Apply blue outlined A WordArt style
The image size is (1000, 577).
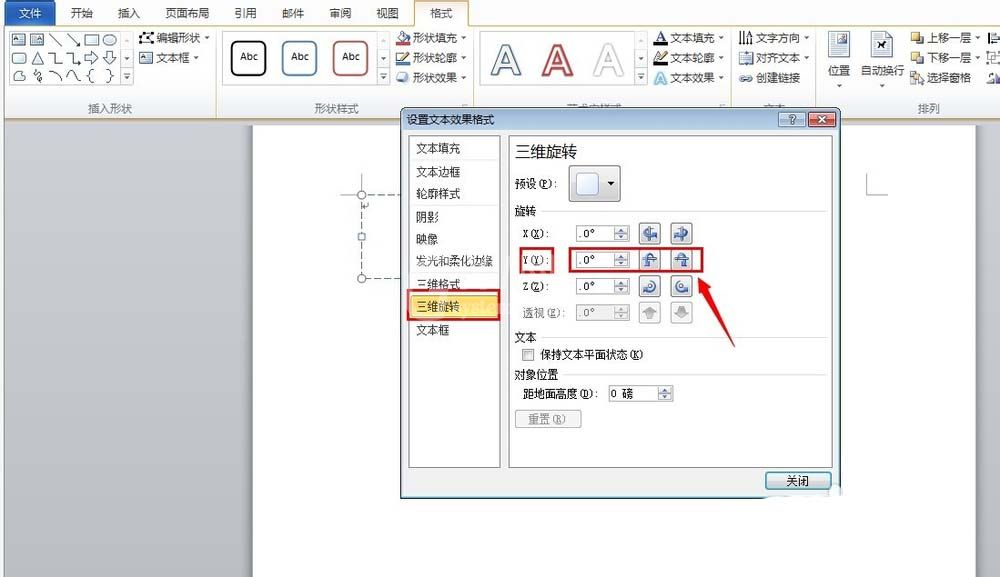click(506, 60)
